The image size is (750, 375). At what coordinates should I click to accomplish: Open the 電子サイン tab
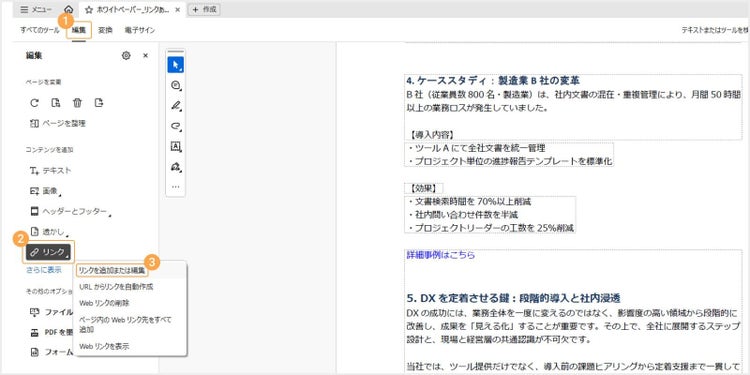(x=140, y=30)
